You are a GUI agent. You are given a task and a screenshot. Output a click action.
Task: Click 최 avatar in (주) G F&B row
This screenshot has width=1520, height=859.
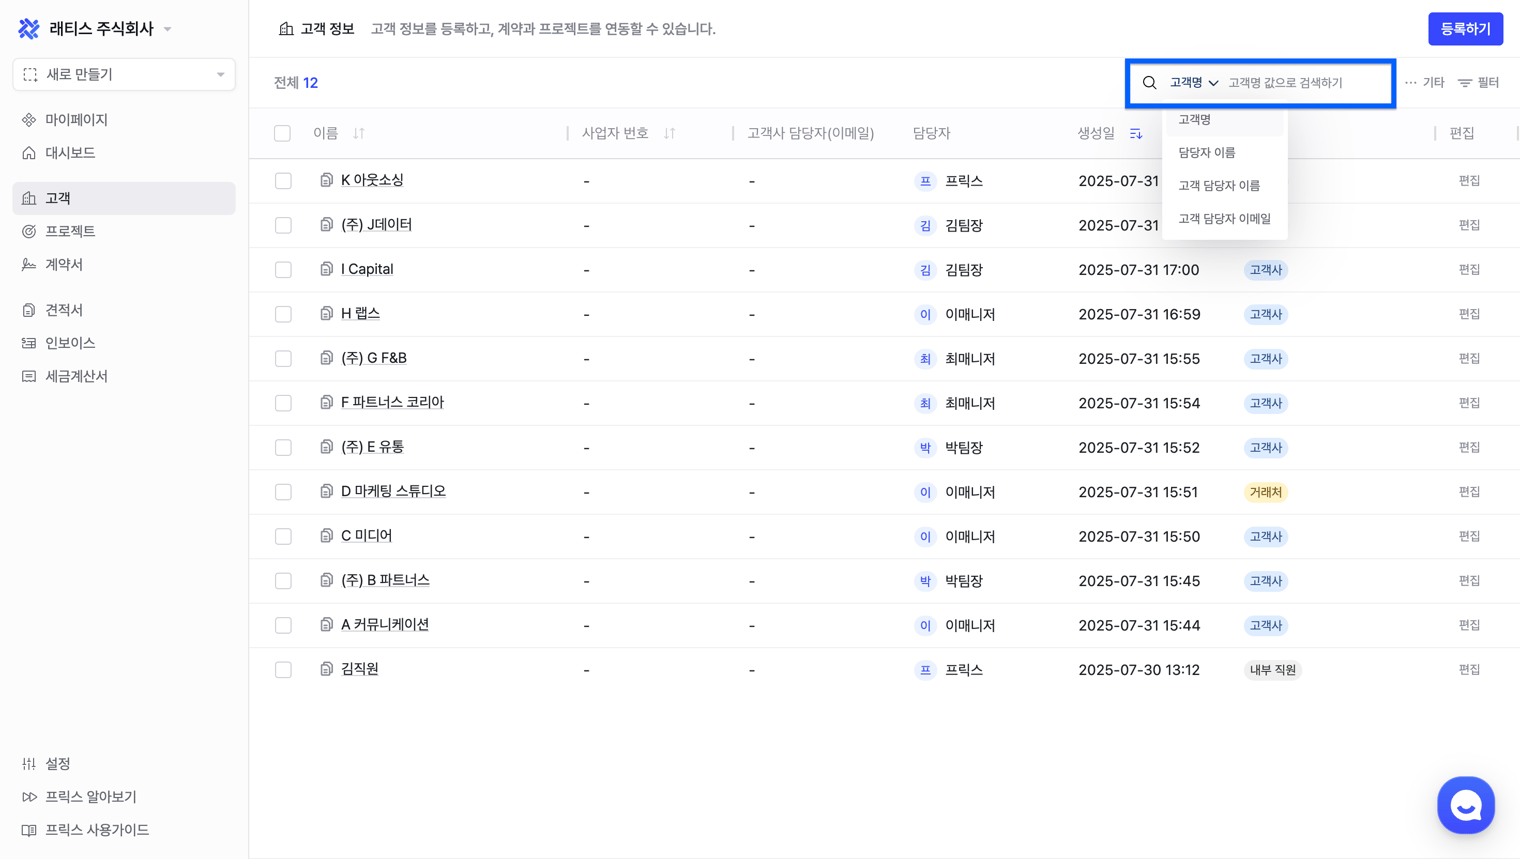click(x=925, y=359)
